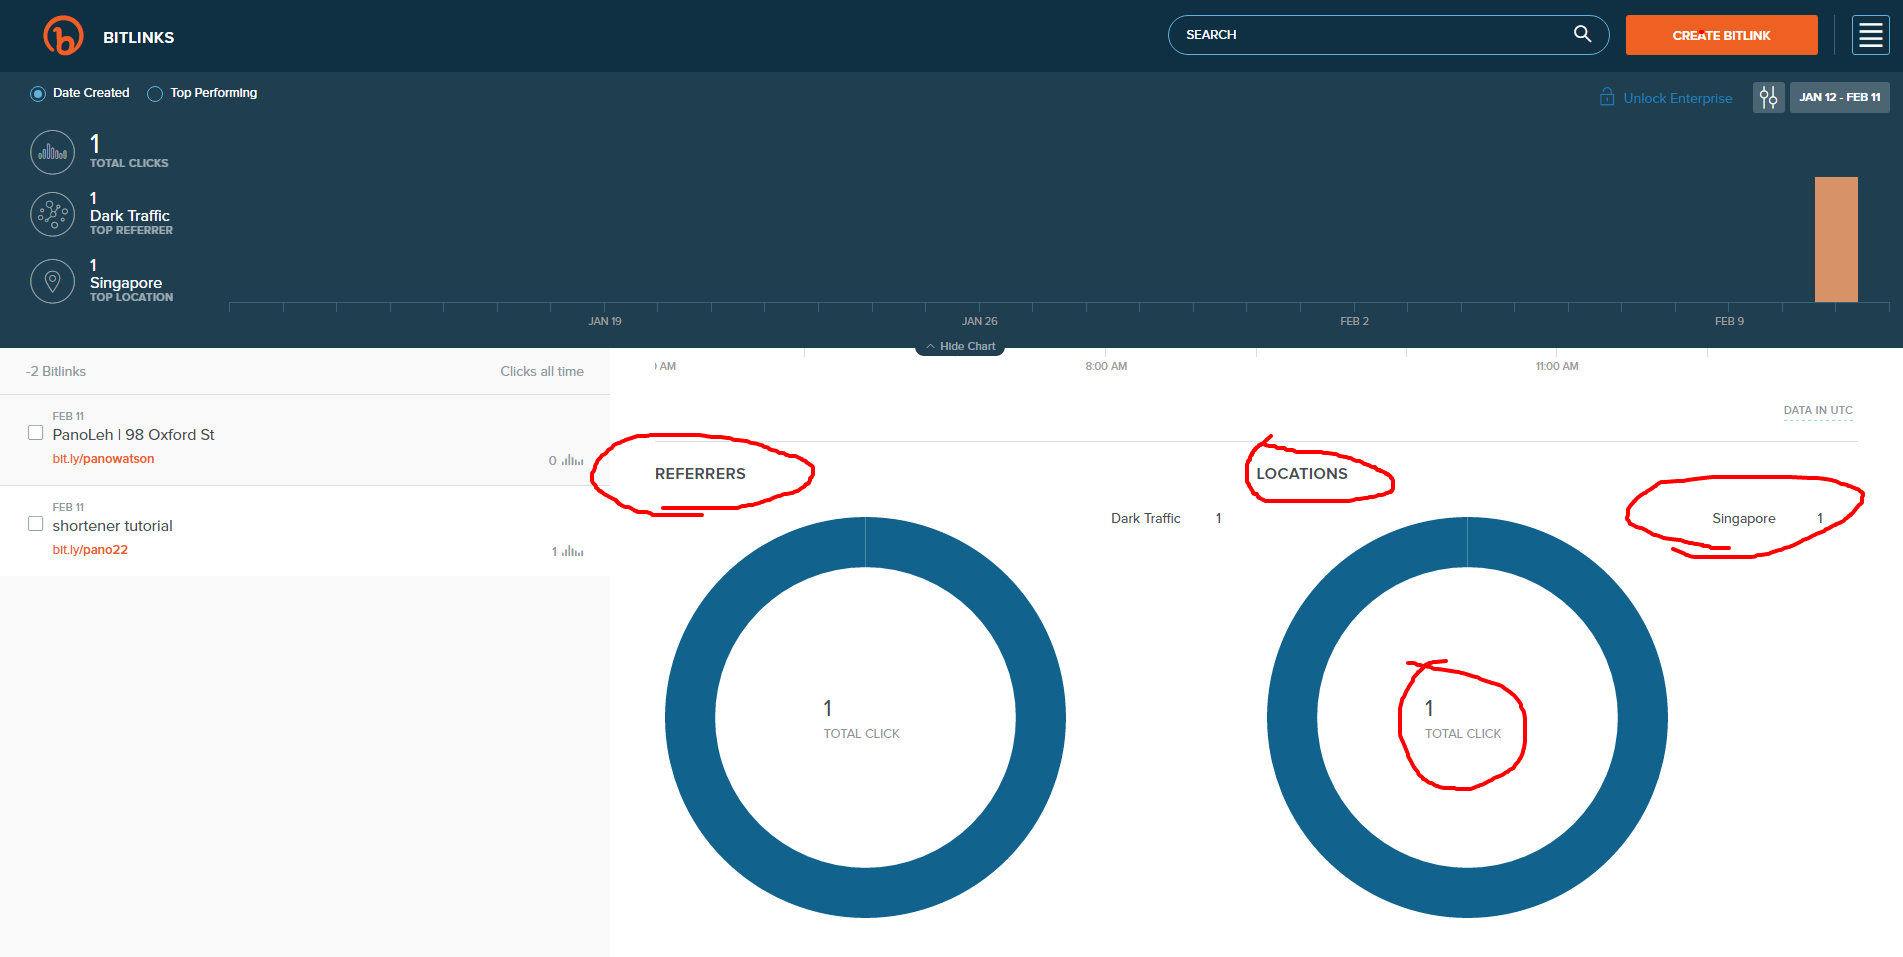This screenshot has width=1903, height=957.
Task: Click stats bars icon for PanoLeh bitlink
Action: coord(572,460)
